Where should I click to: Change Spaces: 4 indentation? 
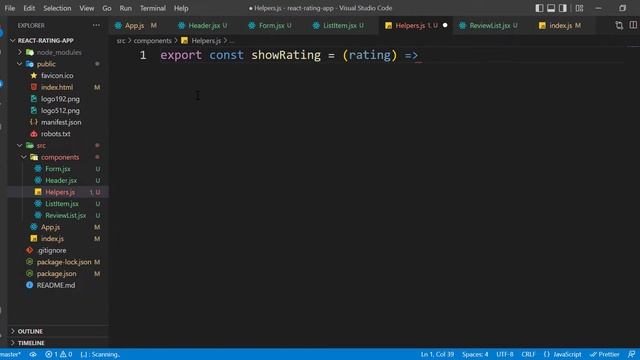pos(475,354)
